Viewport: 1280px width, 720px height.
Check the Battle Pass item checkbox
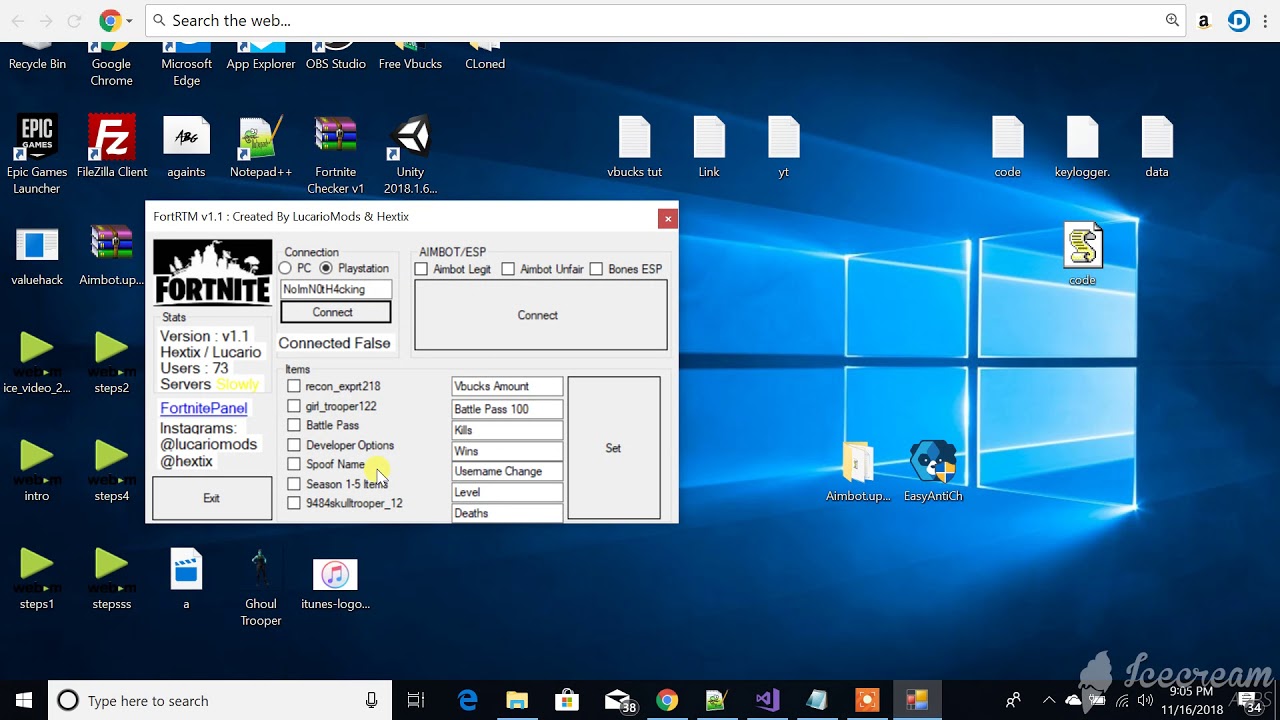click(x=294, y=425)
